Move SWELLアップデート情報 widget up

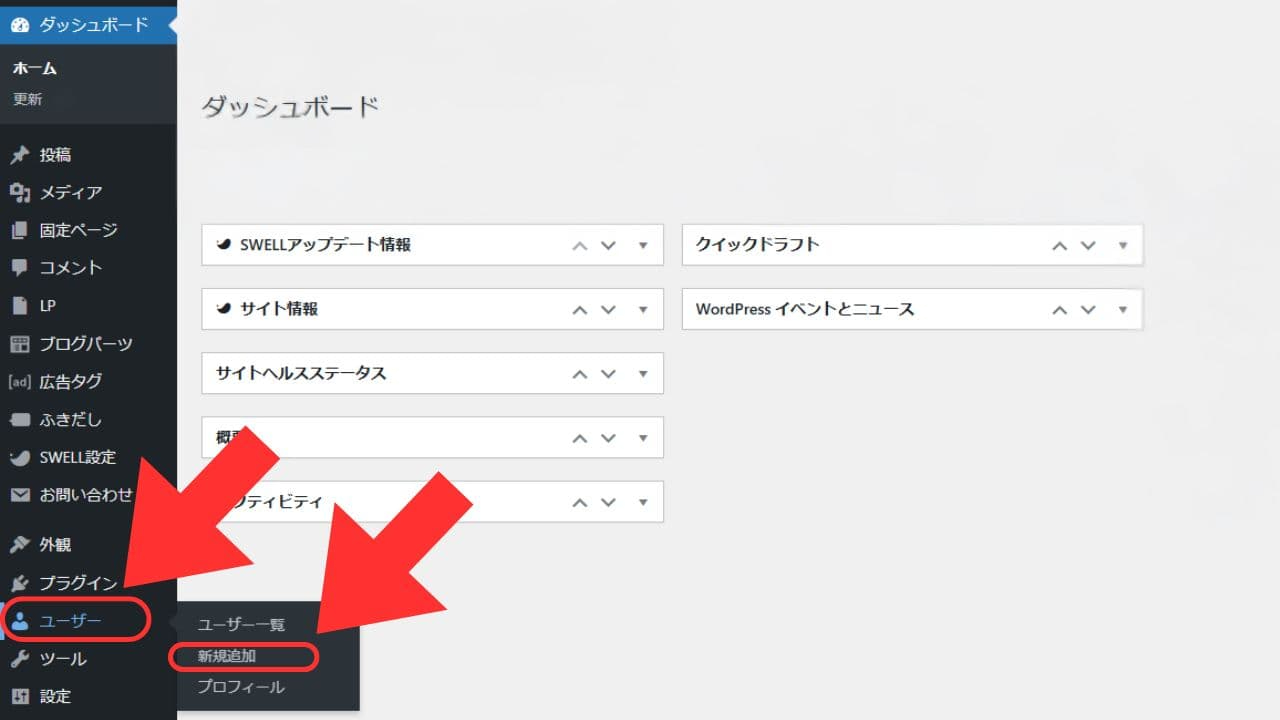(x=579, y=245)
